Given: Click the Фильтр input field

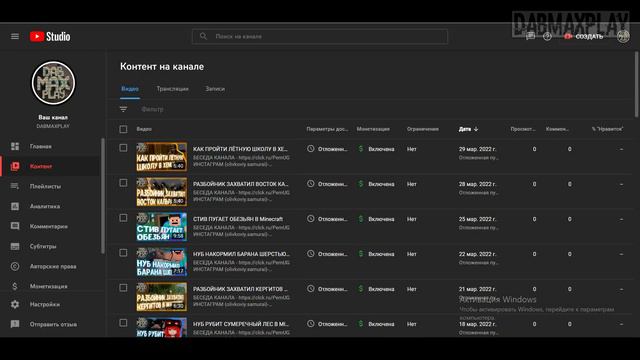Looking at the screenshot, I should pyautogui.click(x=152, y=109).
